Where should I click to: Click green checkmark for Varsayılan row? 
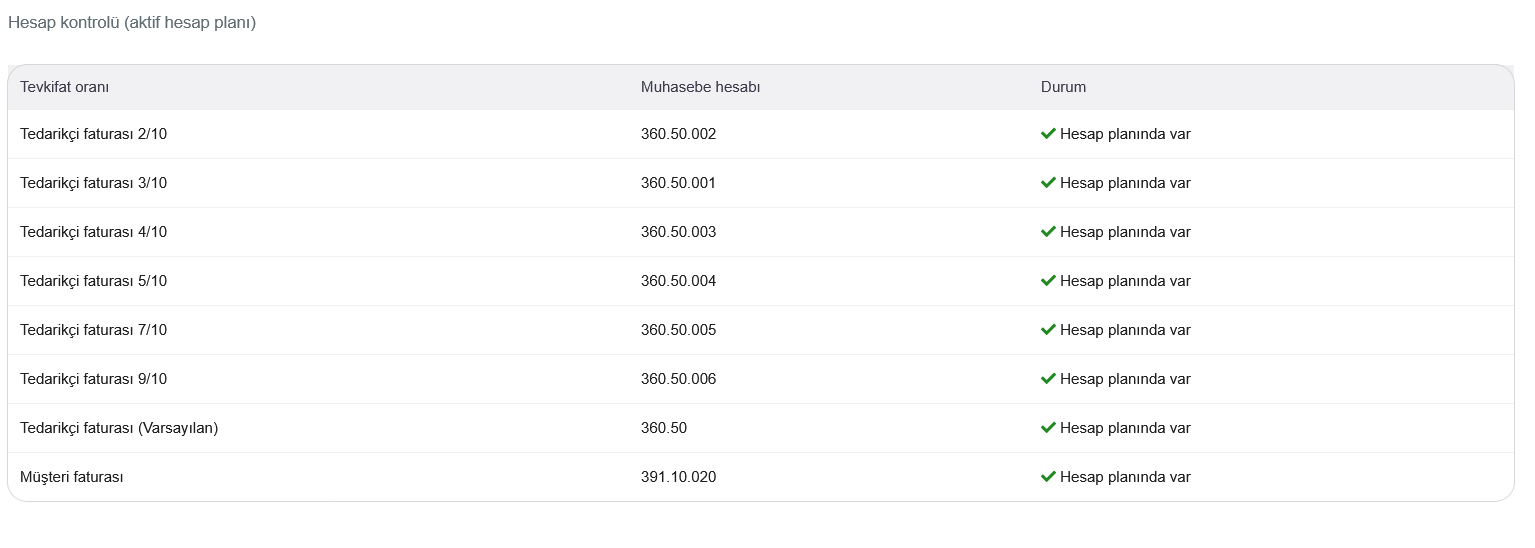pos(1048,428)
